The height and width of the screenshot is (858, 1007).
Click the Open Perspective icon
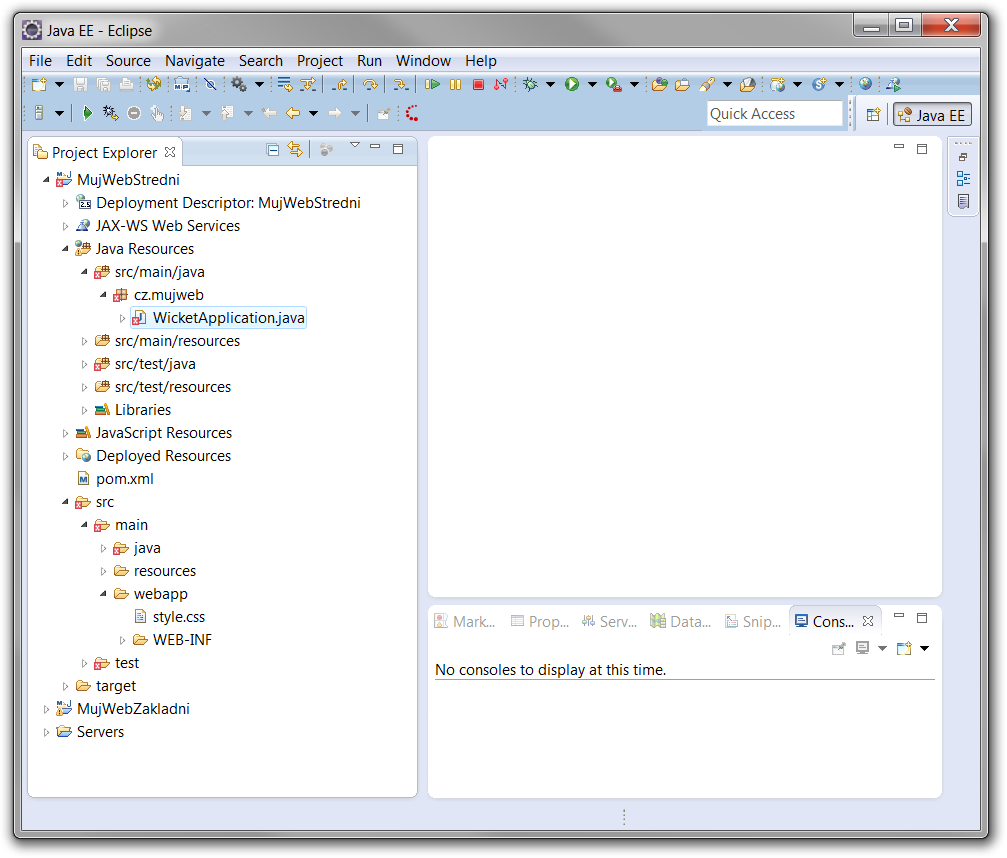tap(873, 115)
